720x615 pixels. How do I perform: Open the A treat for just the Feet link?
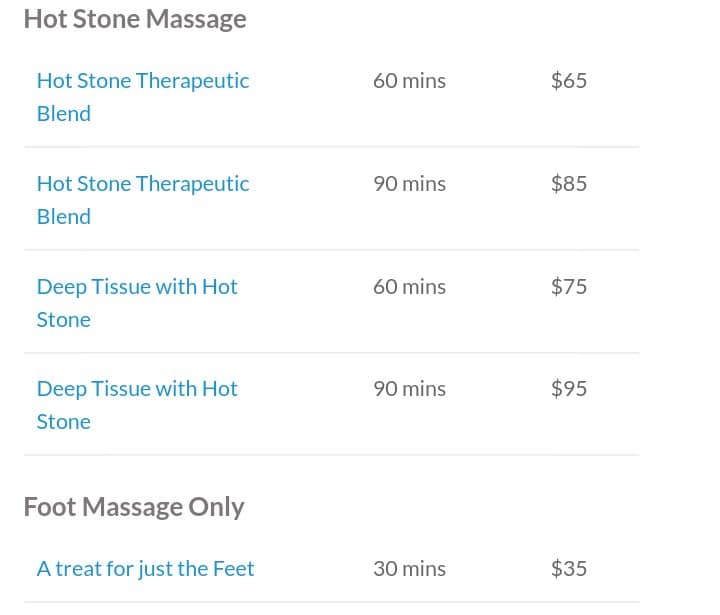tap(145, 569)
